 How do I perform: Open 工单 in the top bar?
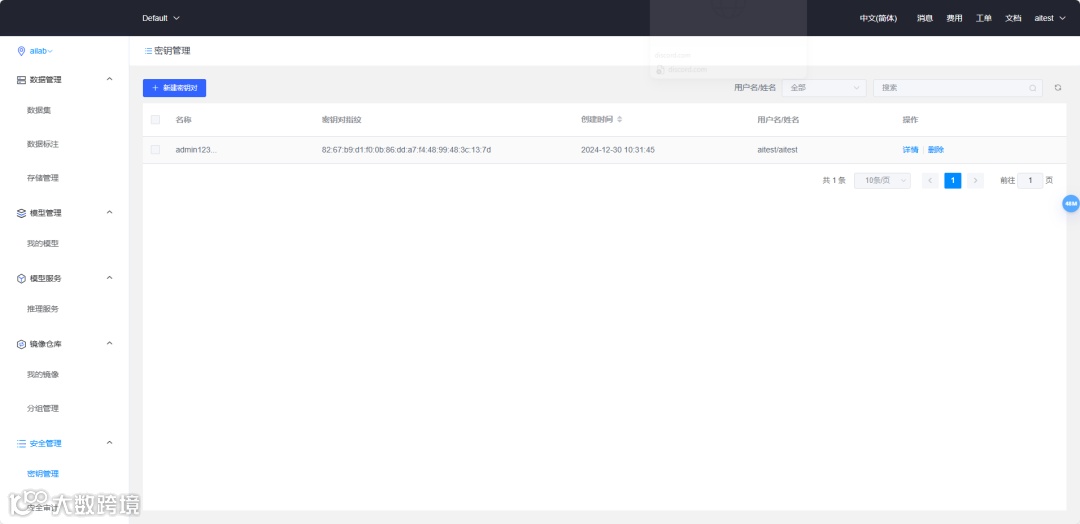pos(984,19)
